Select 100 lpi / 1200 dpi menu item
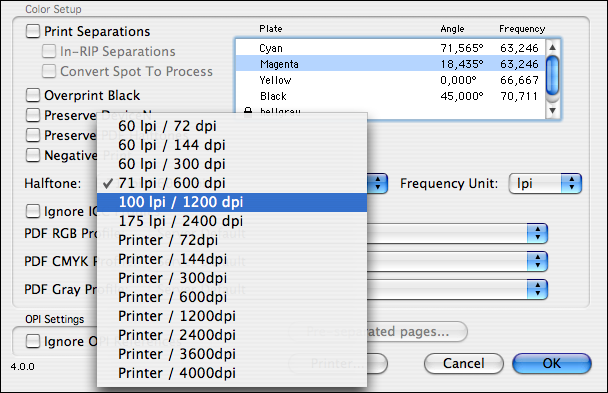This screenshot has height=393, width=608. [232, 202]
